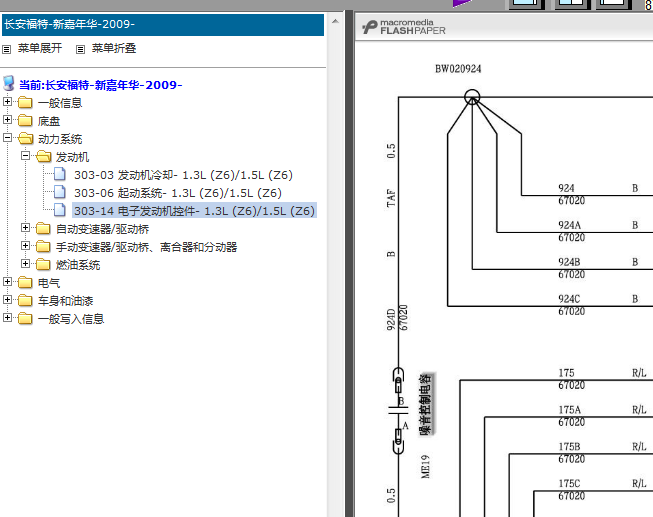Select the 自动变速器/驱动桥 label

point(102,229)
